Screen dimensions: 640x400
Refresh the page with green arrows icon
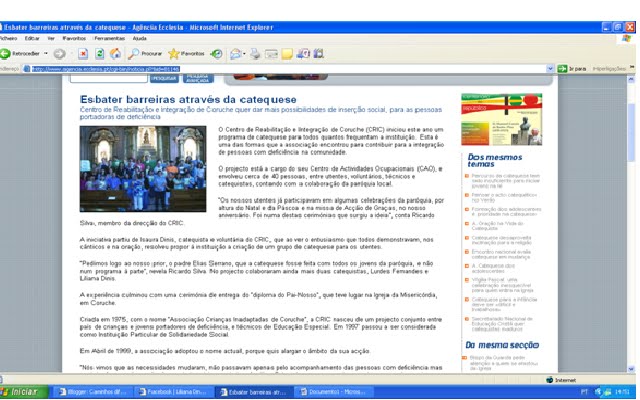click(x=99, y=53)
